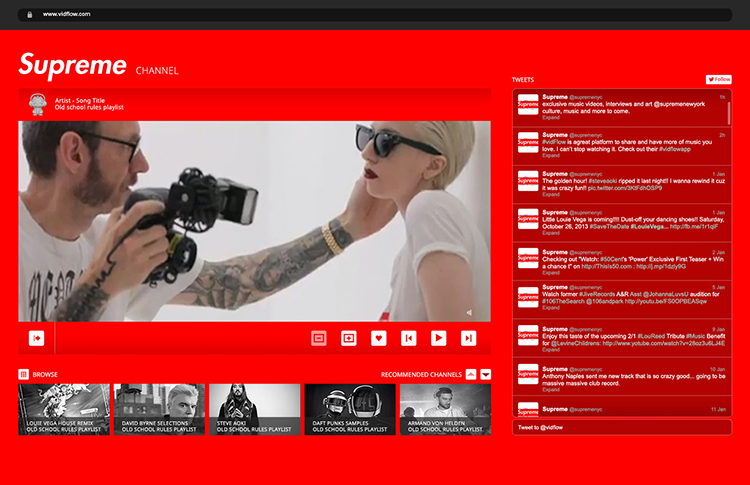Click the volume speaker icon on the video

pos(469,312)
